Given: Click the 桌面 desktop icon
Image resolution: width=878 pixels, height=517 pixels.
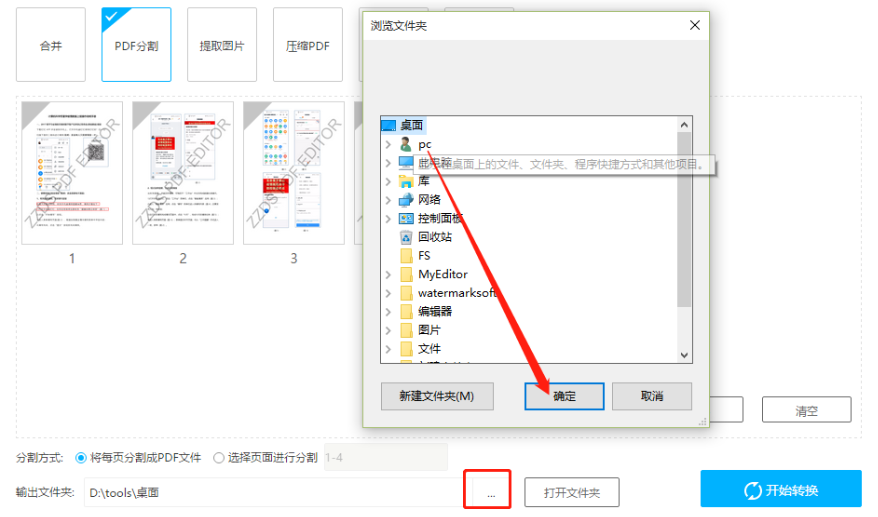Looking at the screenshot, I should click(389, 125).
